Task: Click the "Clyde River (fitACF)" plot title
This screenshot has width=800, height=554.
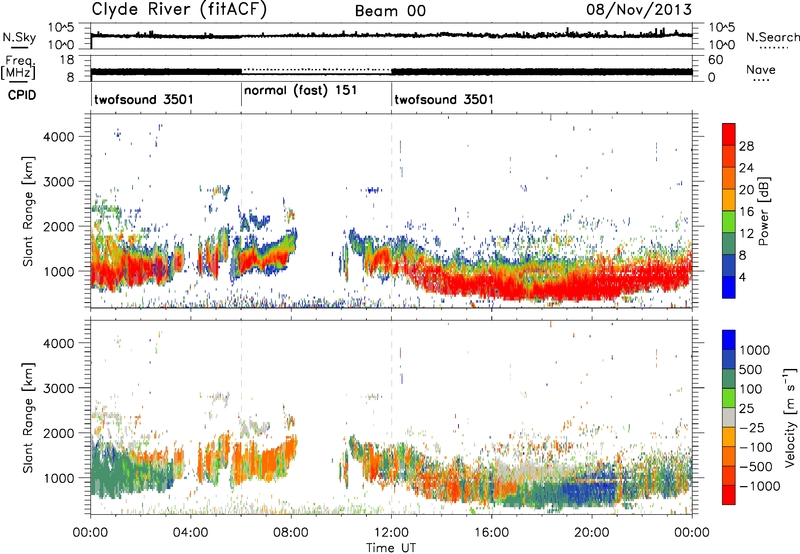Action: point(179,10)
